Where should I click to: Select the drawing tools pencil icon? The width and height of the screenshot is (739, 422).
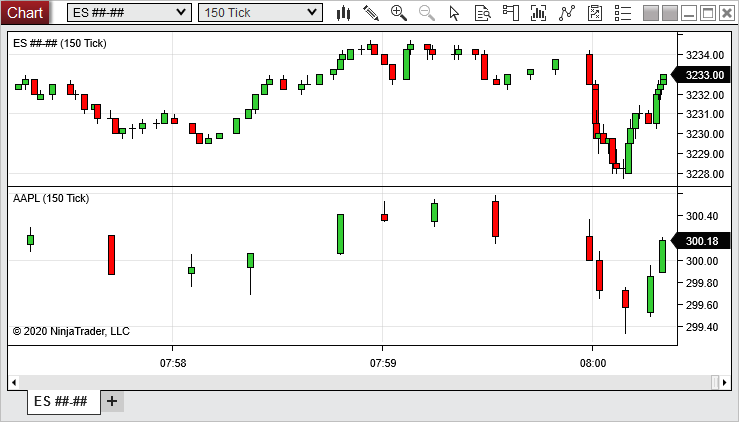(x=371, y=13)
